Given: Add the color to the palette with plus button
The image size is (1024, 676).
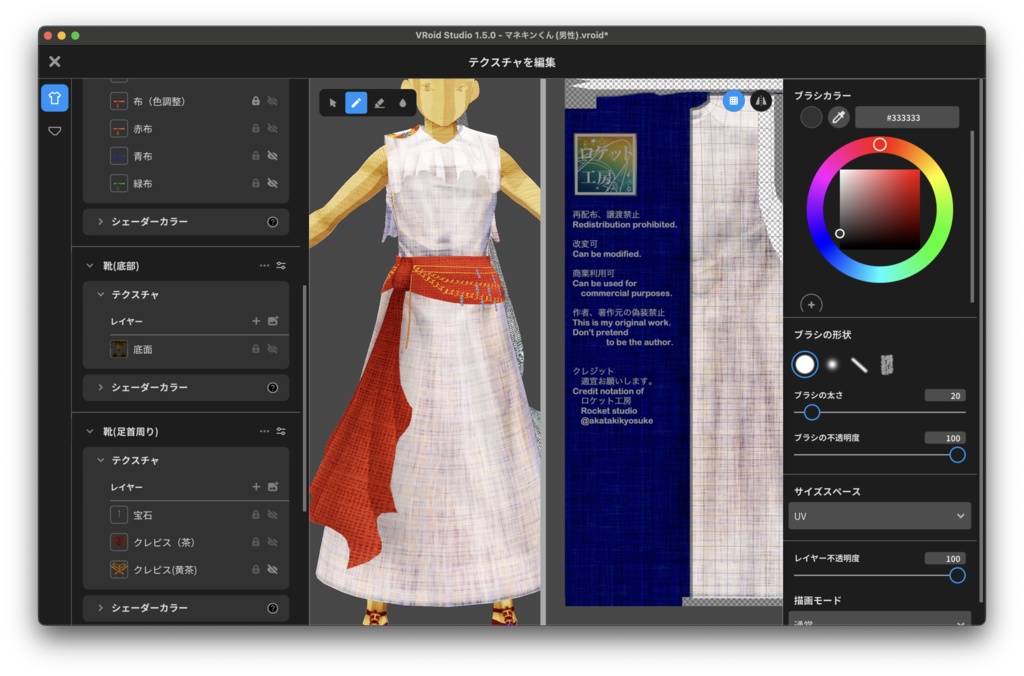Looking at the screenshot, I should coord(811,304).
